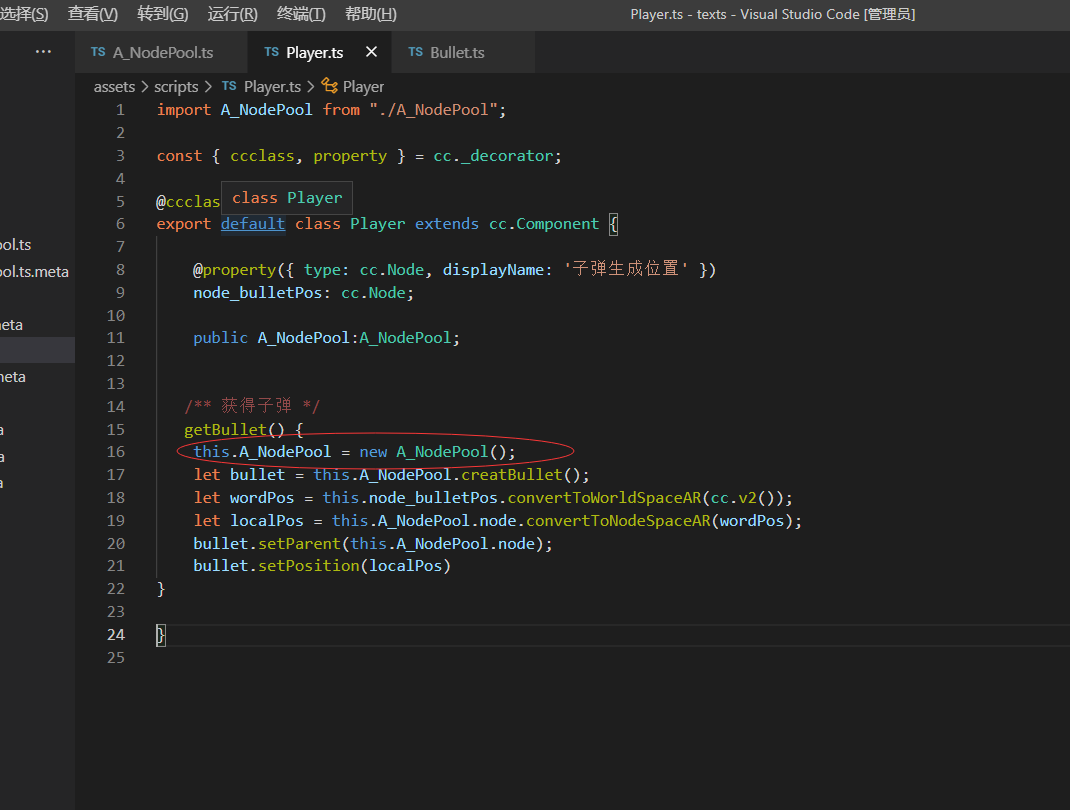Image resolution: width=1070 pixels, height=810 pixels.
Task: Select scripts in the breadcrumb path
Action: click(x=176, y=87)
